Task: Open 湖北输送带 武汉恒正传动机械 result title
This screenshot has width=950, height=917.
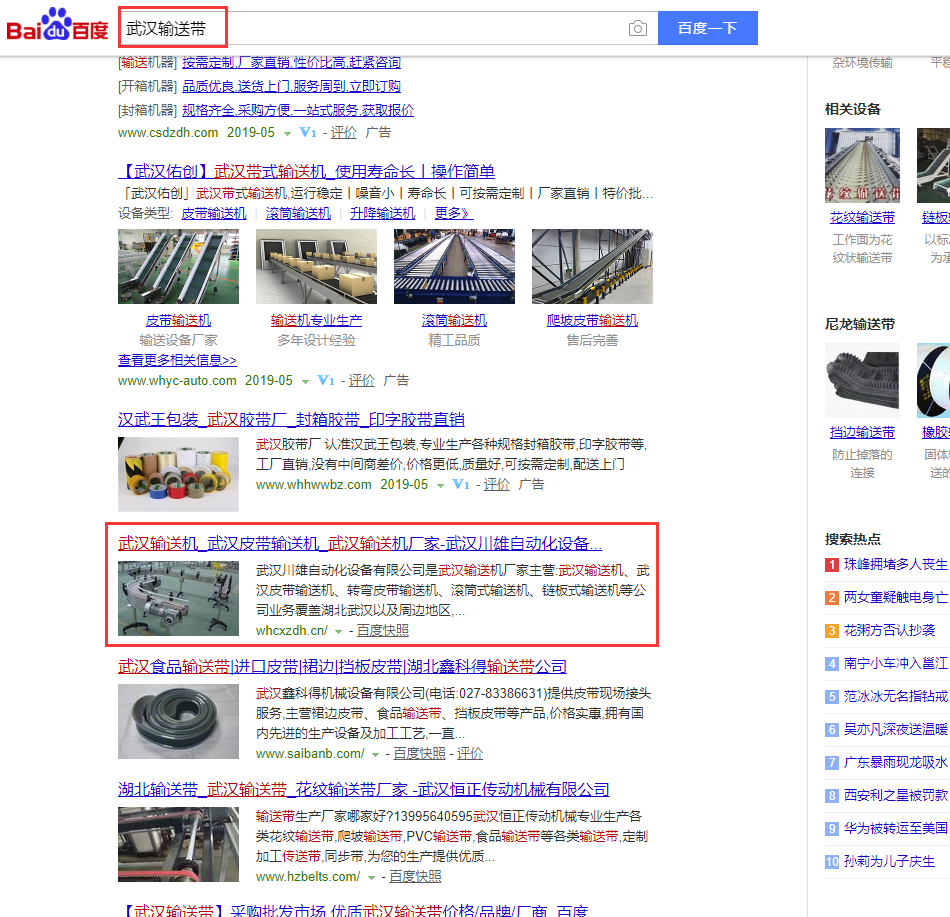Action: pyautogui.click(x=364, y=790)
